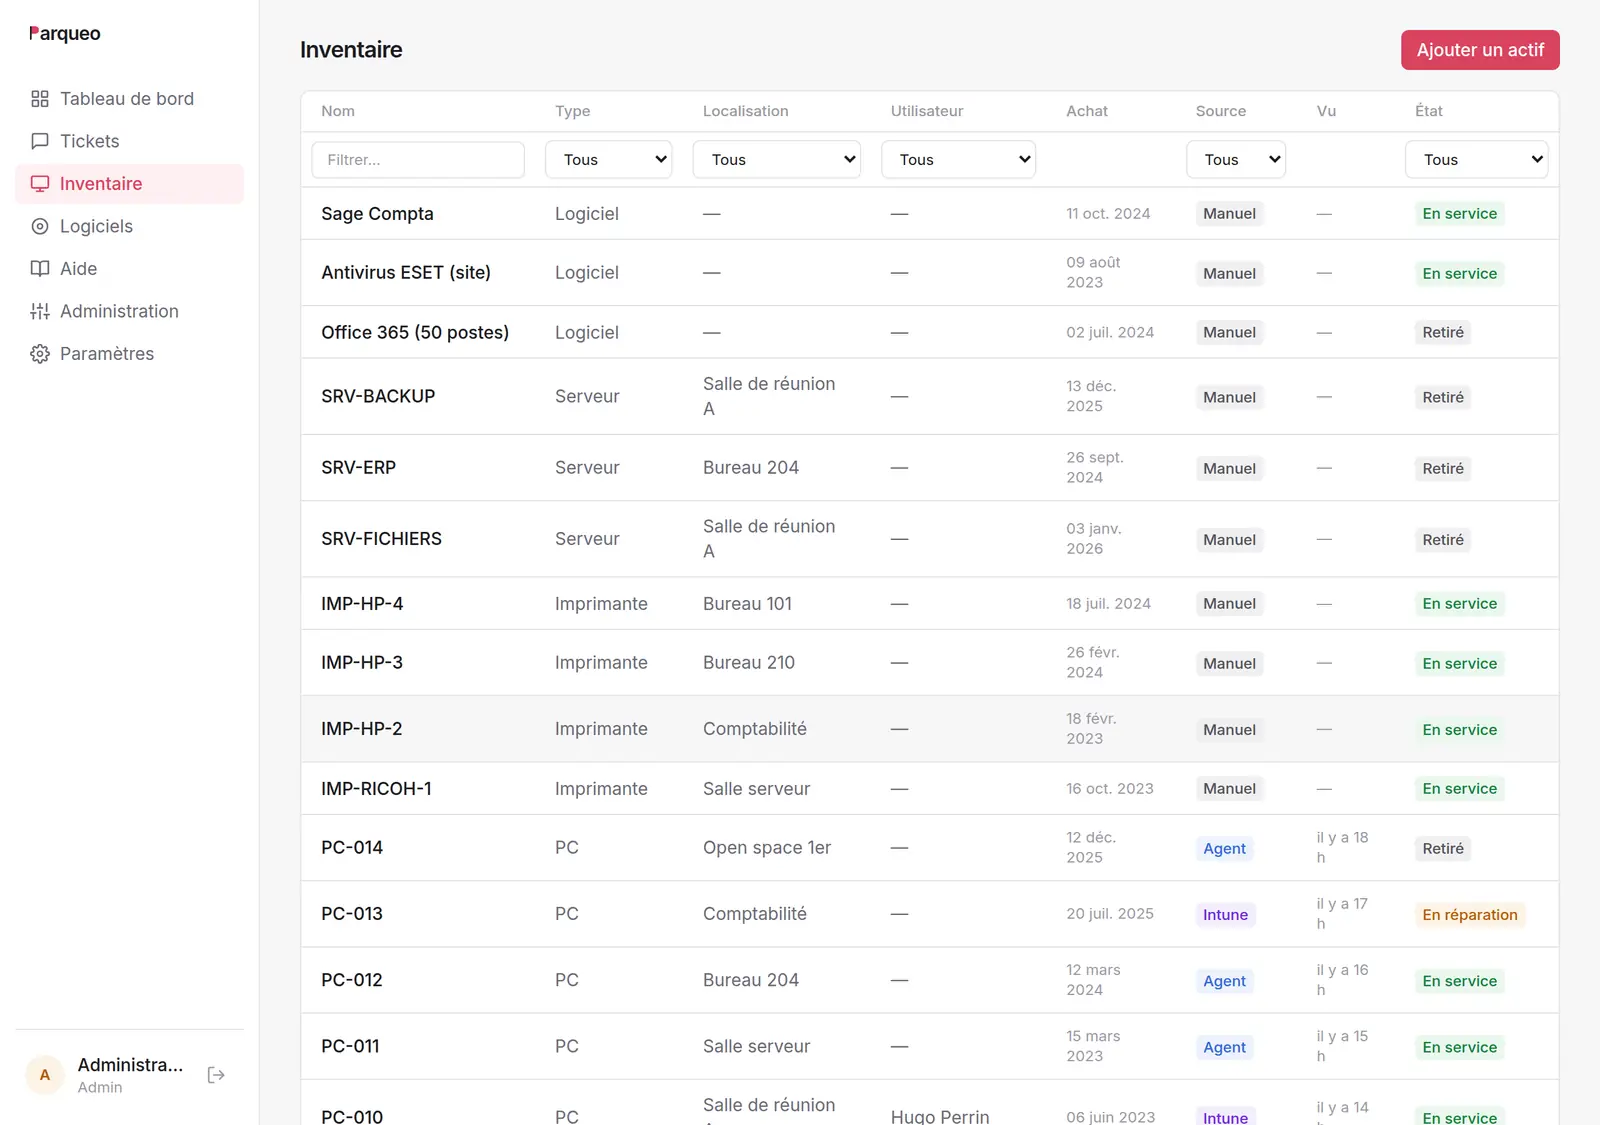Click the Paramètres gear icon
The height and width of the screenshot is (1125, 1600).
pyautogui.click(x=40, y=354)
